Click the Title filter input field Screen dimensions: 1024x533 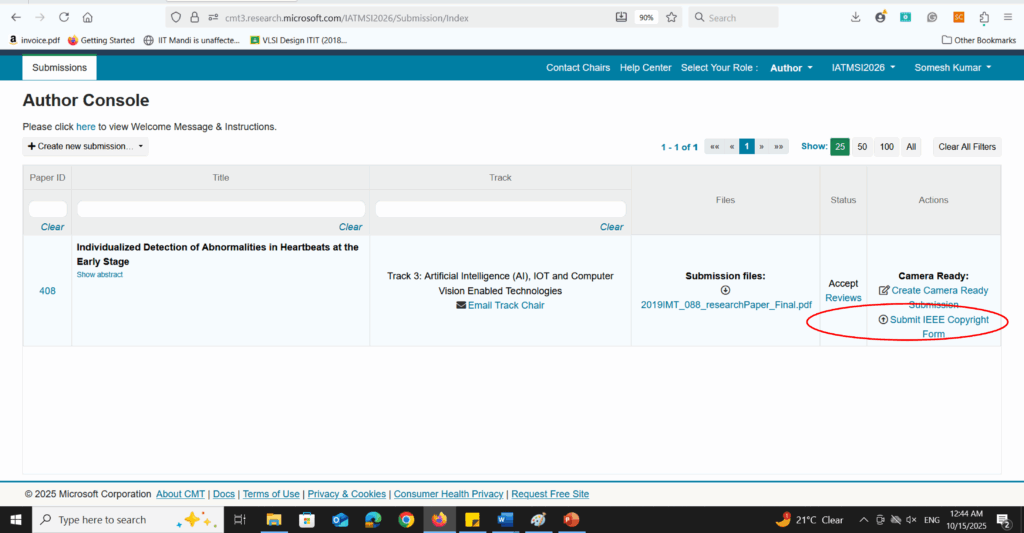220,209
